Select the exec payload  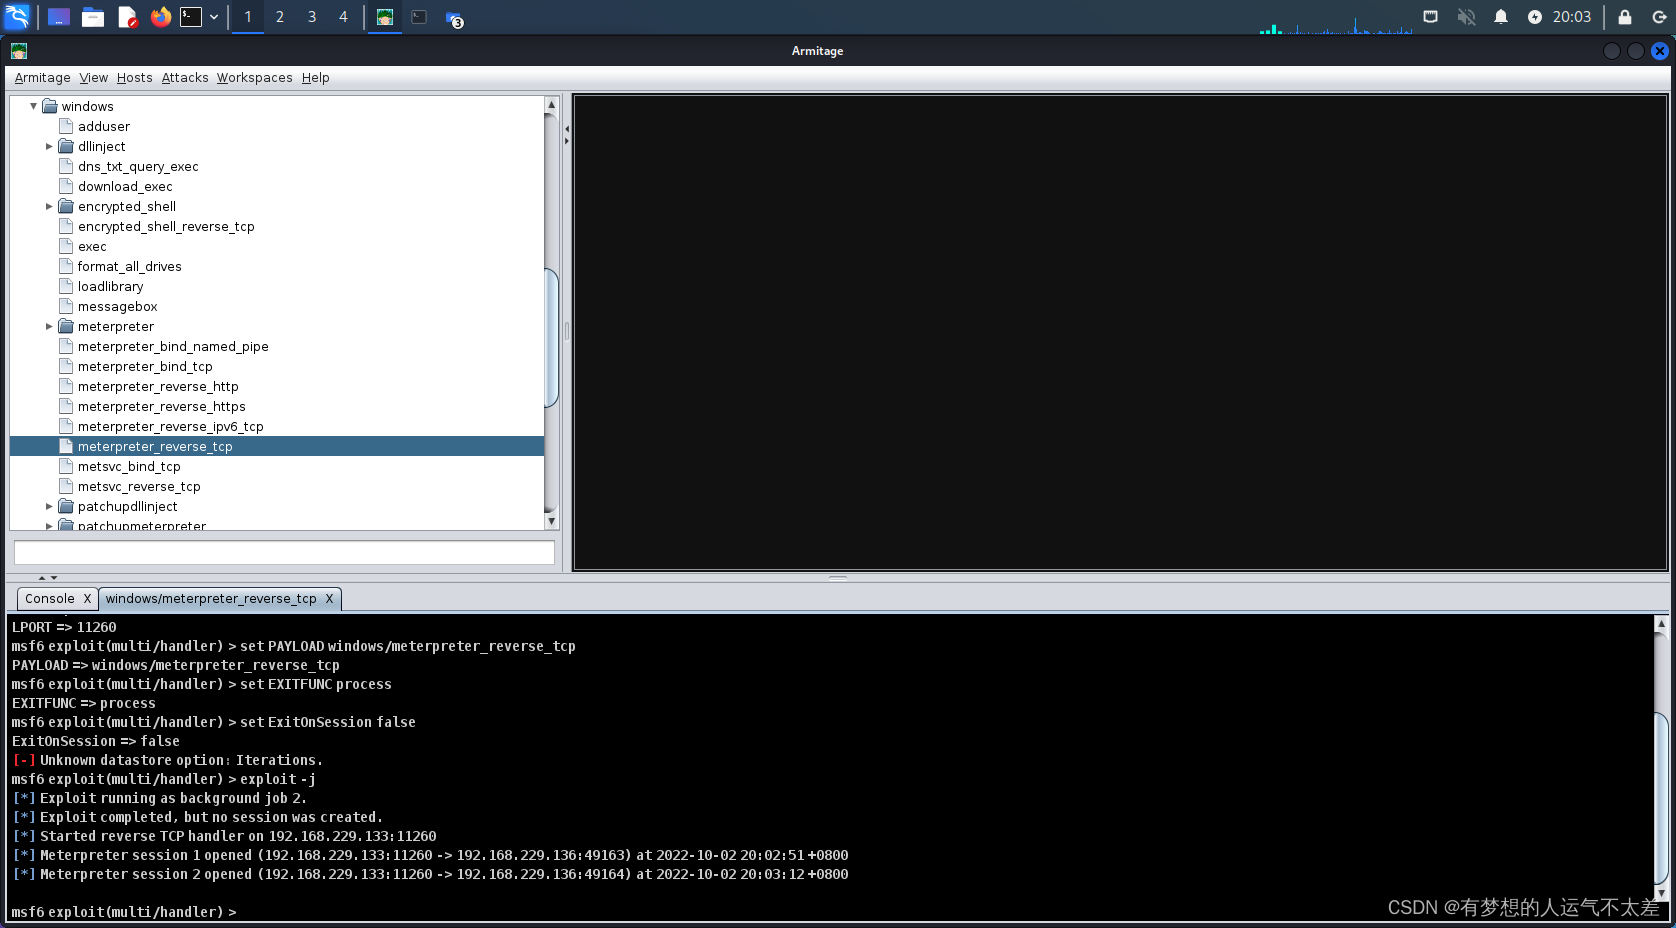point(92,246)
